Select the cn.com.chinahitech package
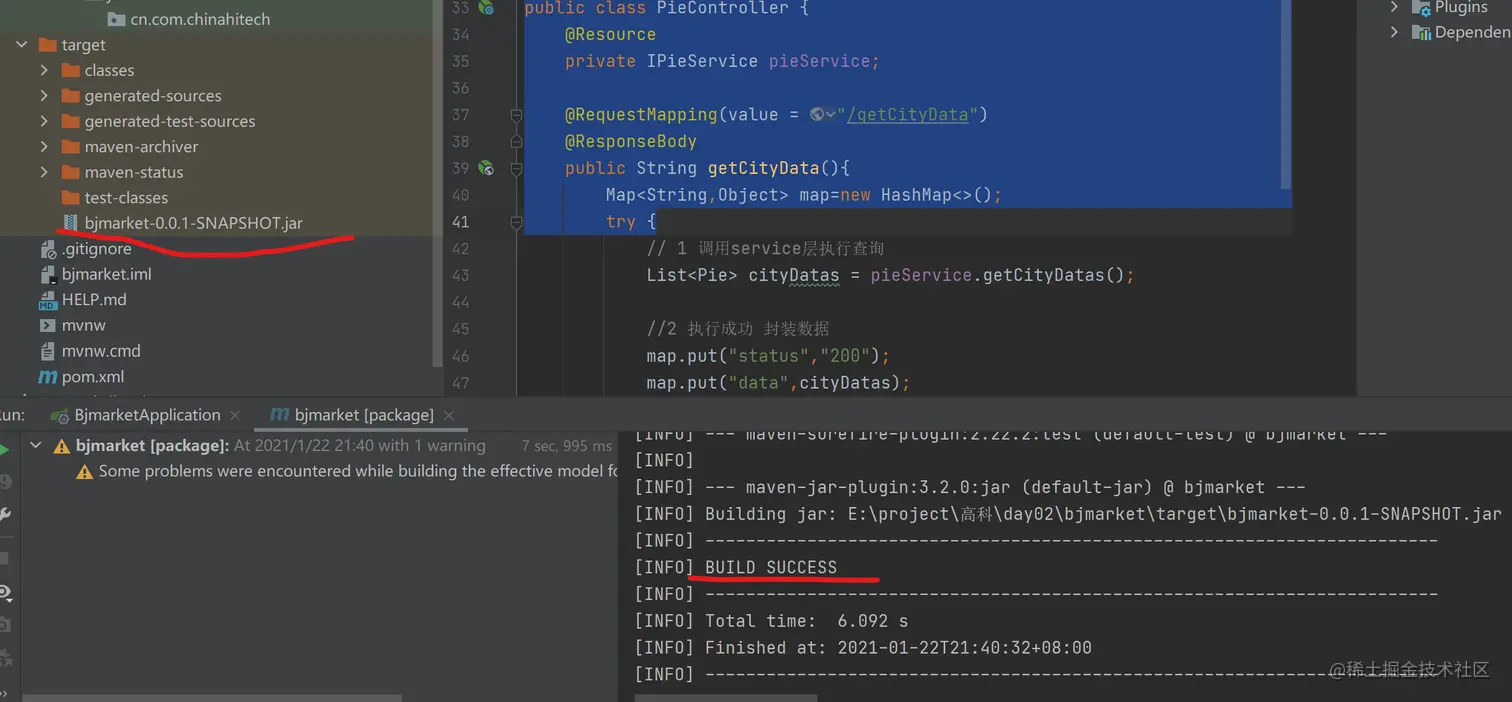The width and height of the screenshot is (1512, 702). [x=200, y=19]
